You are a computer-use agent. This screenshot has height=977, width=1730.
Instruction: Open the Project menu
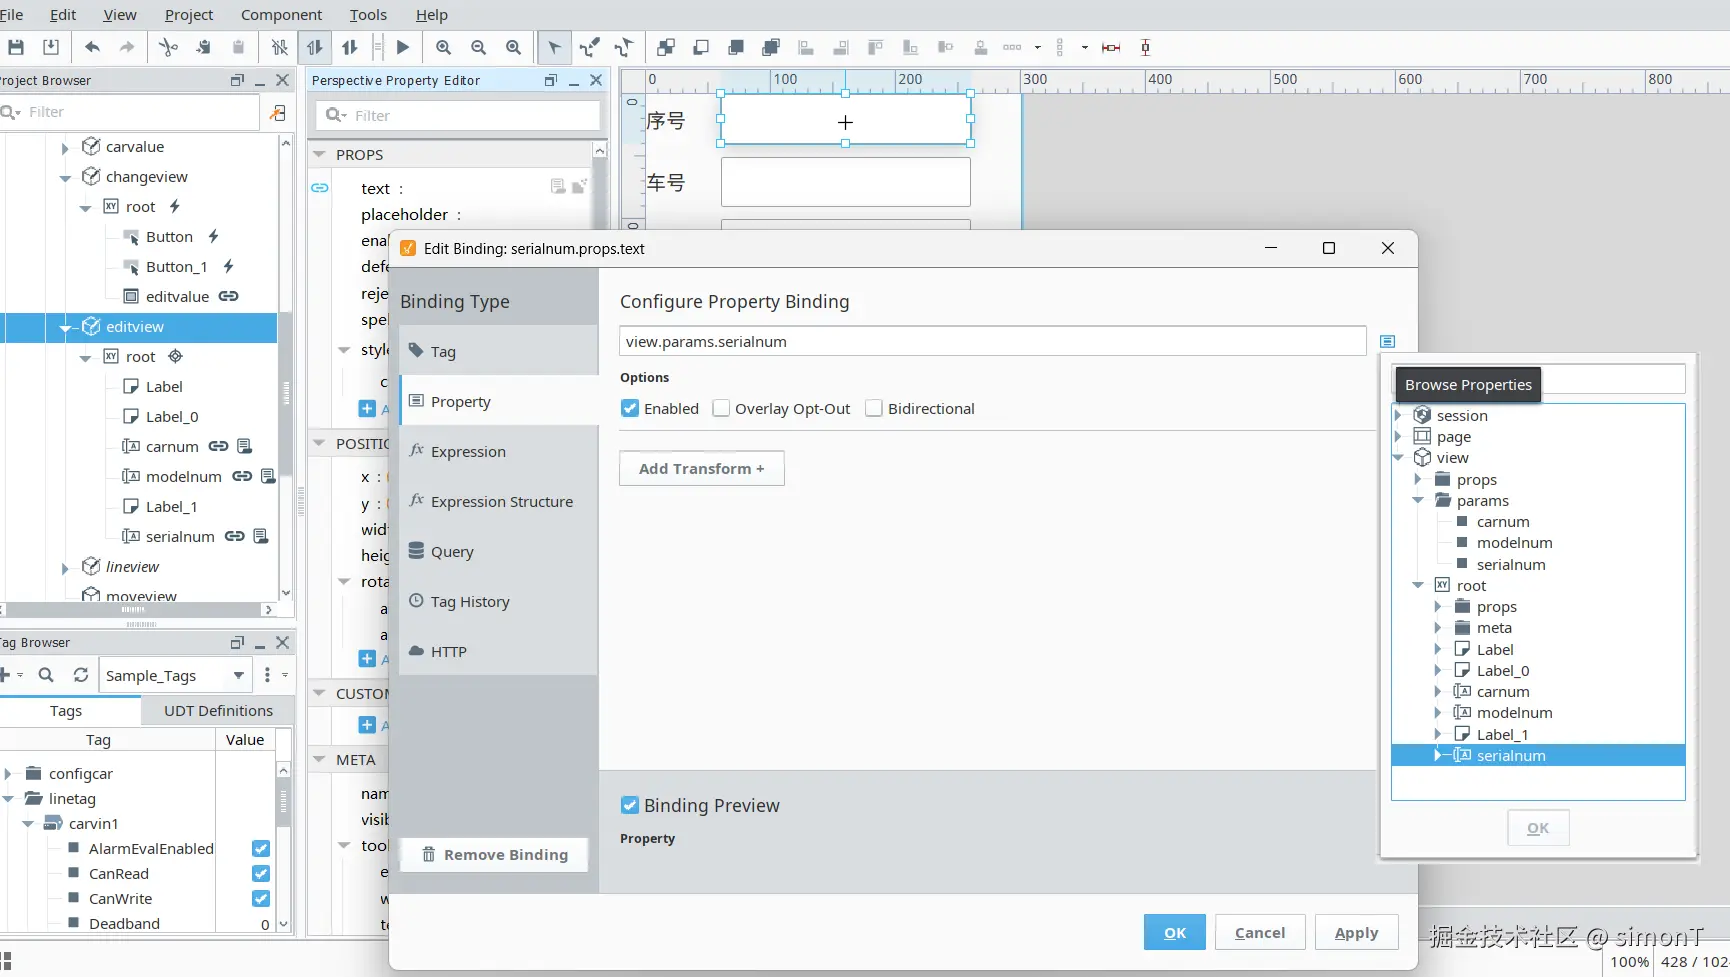(x=189, y=14)
